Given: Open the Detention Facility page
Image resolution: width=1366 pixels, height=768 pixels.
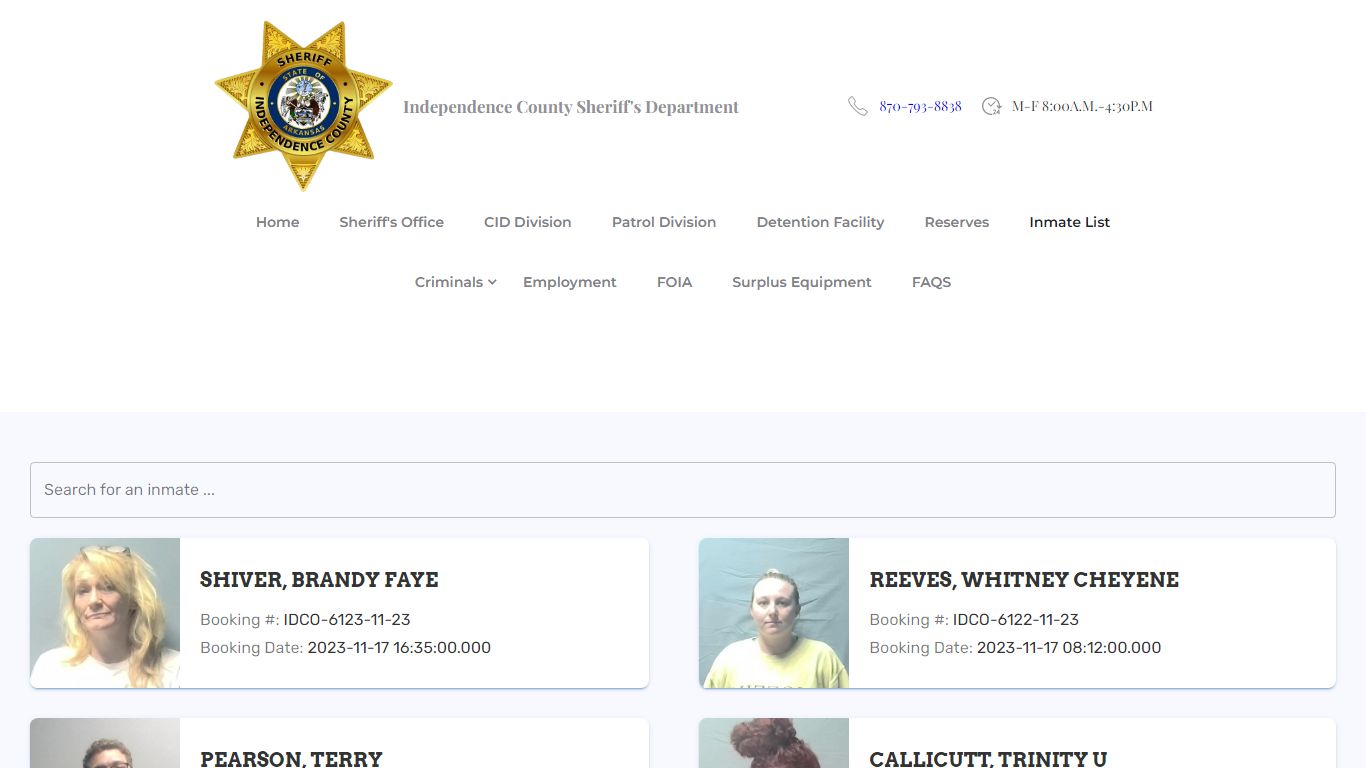Looking at the screenshot, I should click(x=820, y=222).
